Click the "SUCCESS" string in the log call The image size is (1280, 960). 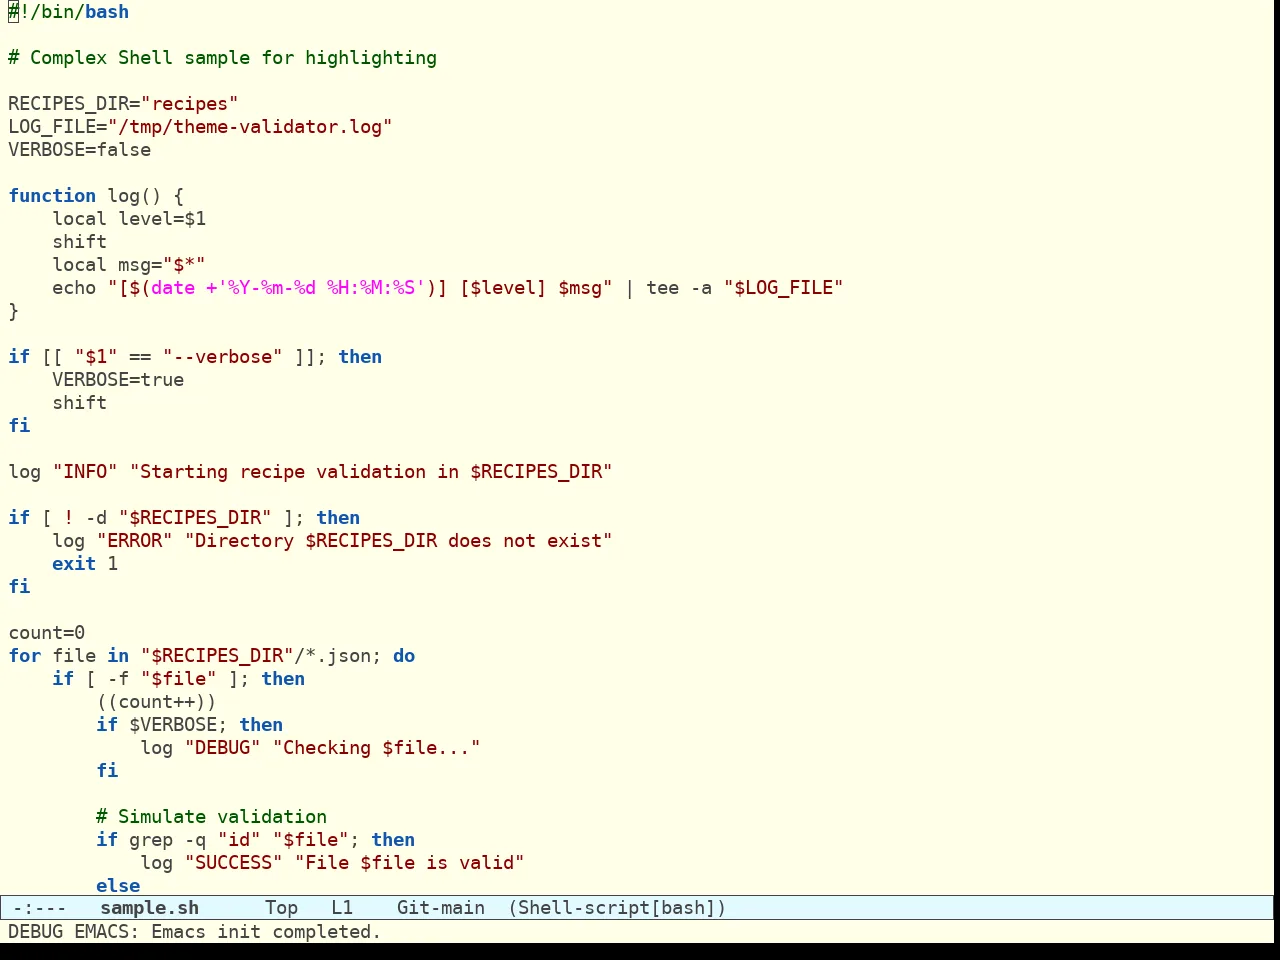coord(234,863)
